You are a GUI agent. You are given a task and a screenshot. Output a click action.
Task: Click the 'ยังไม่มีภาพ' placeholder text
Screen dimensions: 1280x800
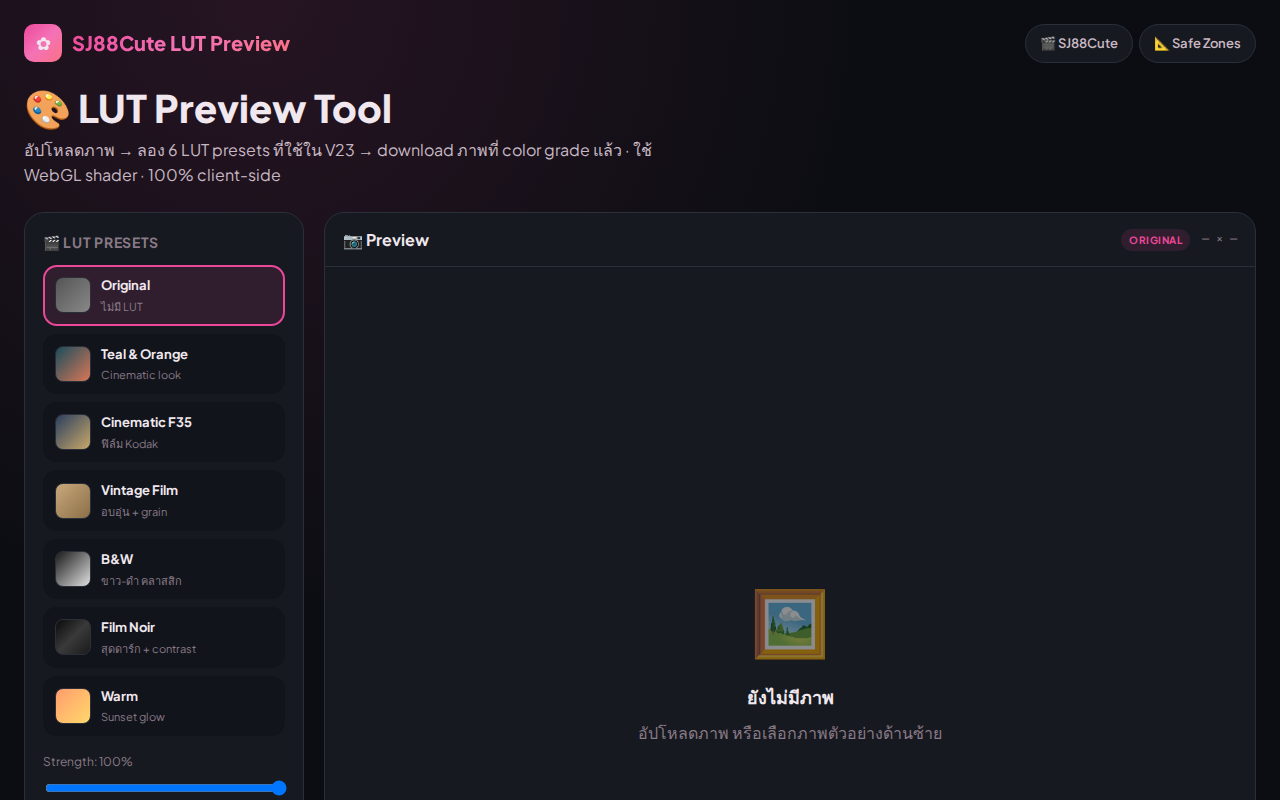click(x=790, y=698)
